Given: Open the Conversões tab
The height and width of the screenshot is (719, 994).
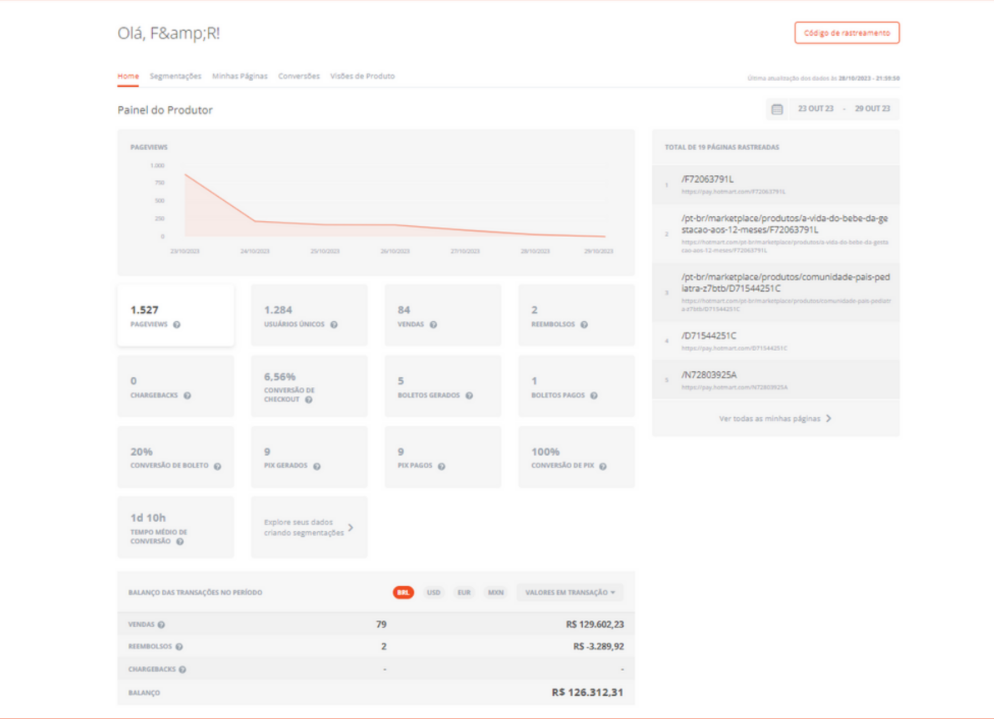Looking at the screenshot, I should click(x=299, y=76).
